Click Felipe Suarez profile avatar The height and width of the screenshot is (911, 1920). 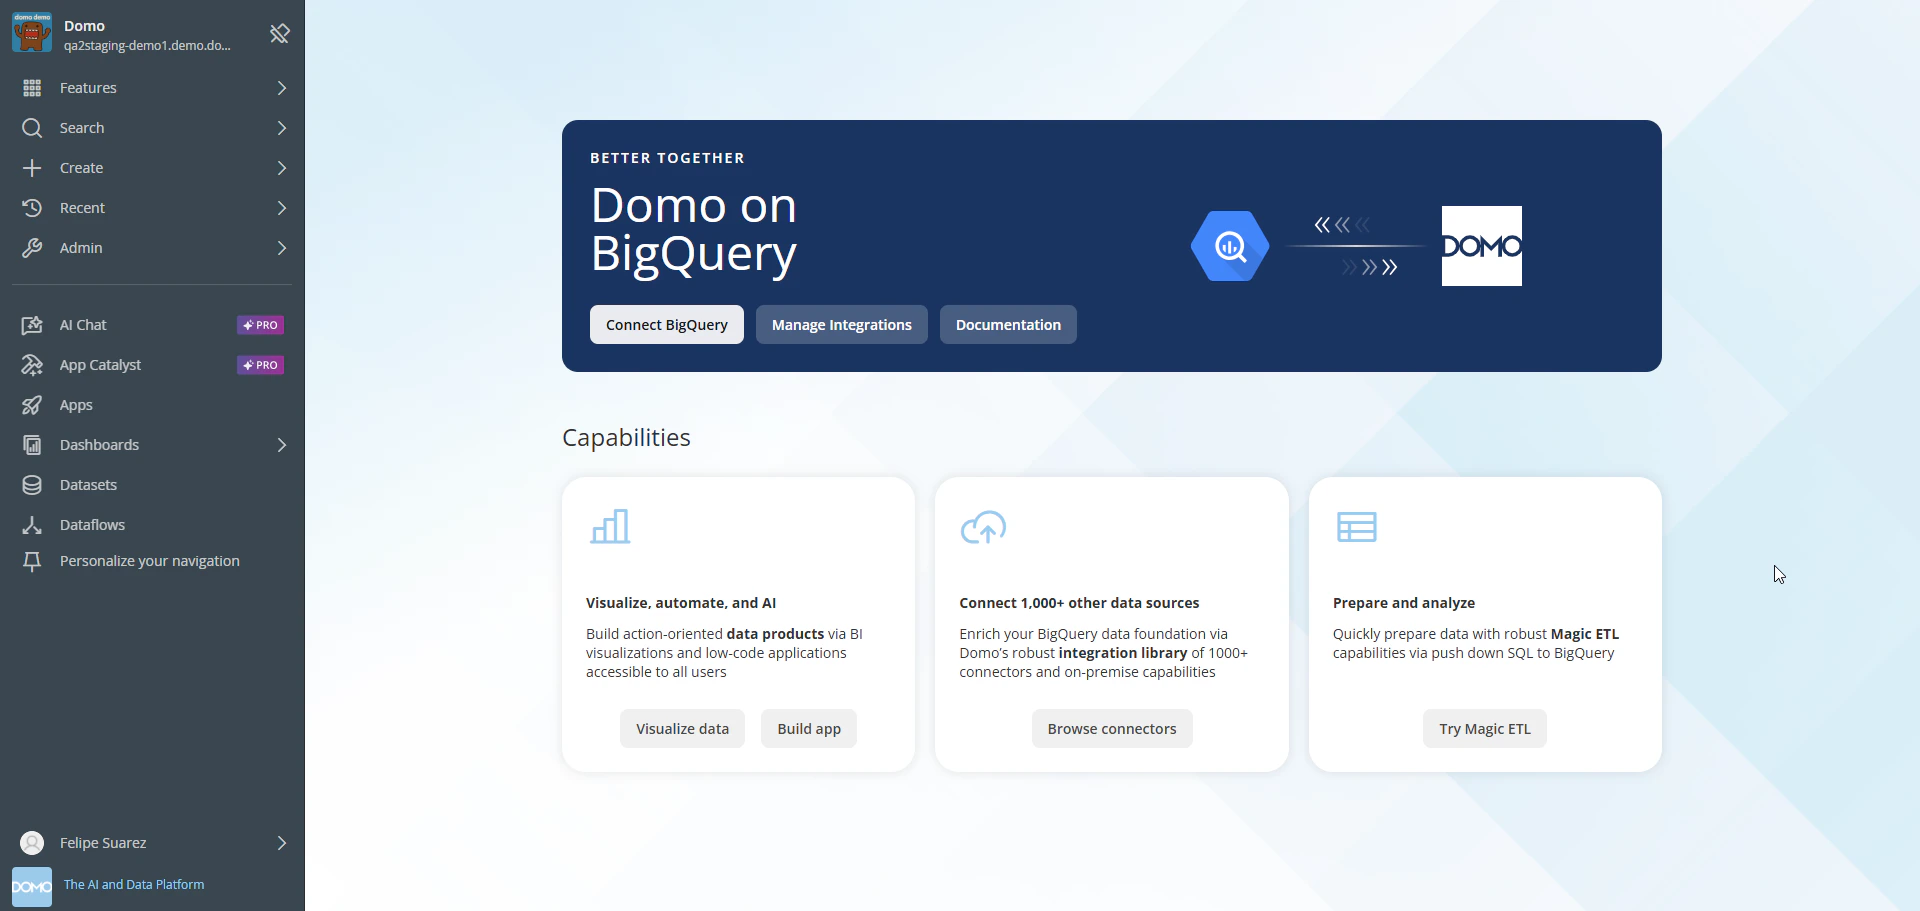coord(32,843)
